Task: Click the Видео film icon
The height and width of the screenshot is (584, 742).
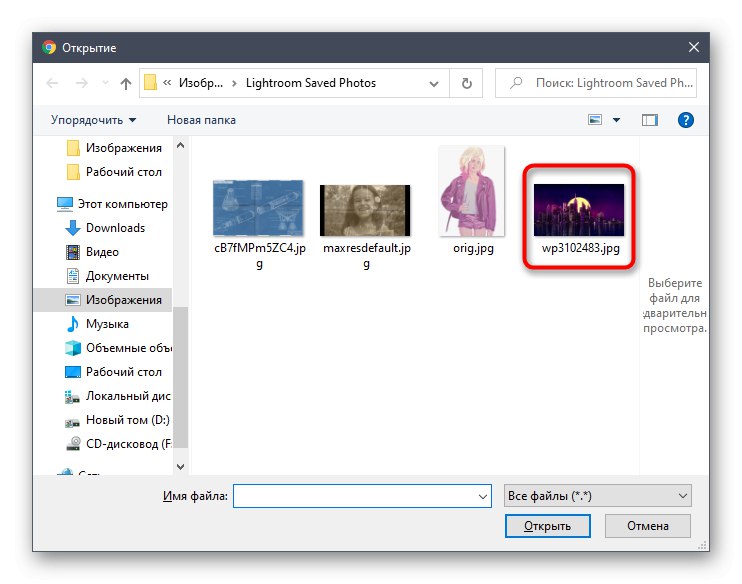Action: (72, 252)
